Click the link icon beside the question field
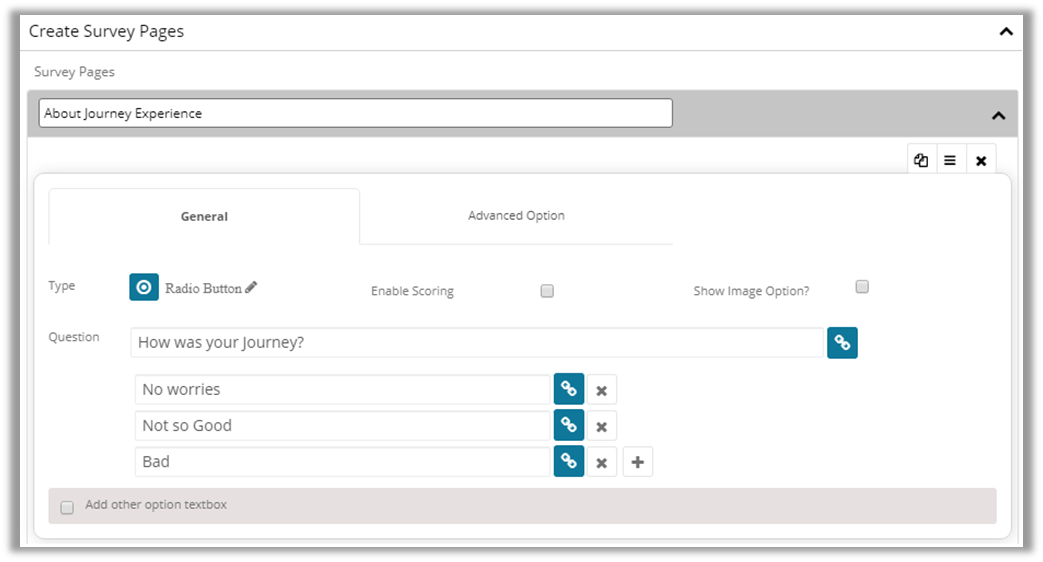Viewport: 1043px width, 562px height. coord(842,343)
